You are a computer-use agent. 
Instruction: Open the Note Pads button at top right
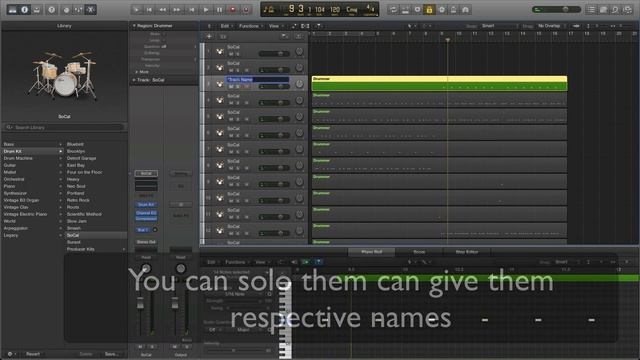(603, 9)
